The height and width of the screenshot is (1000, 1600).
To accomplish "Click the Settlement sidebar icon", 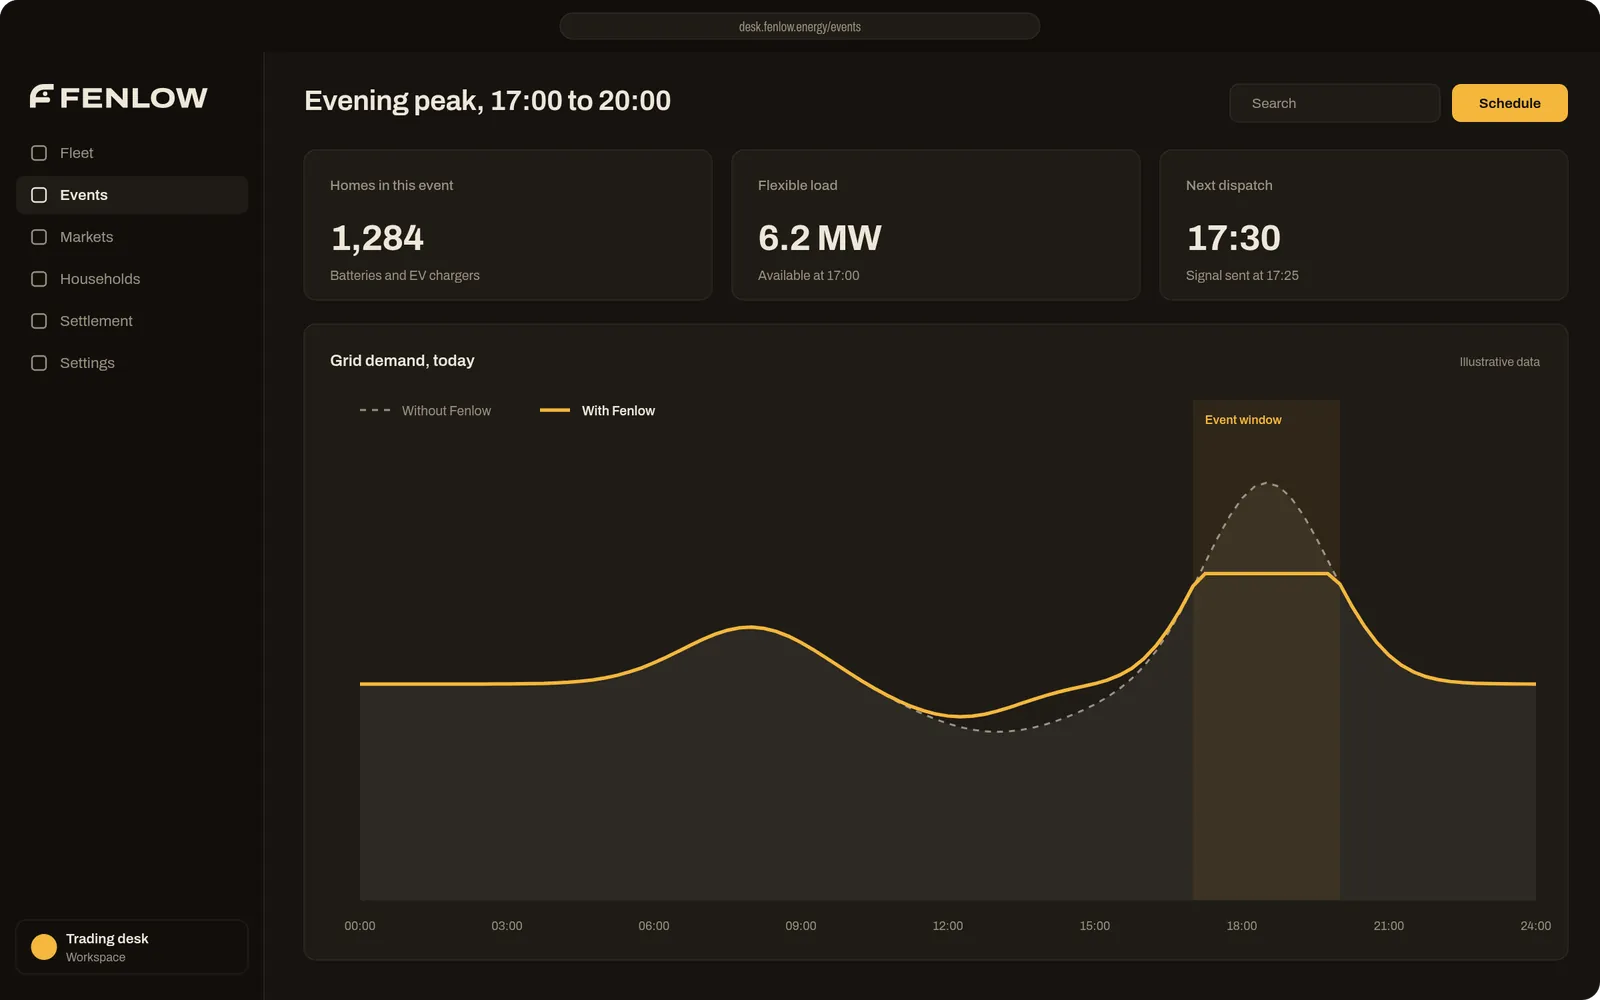I will [x=39, y=321].
